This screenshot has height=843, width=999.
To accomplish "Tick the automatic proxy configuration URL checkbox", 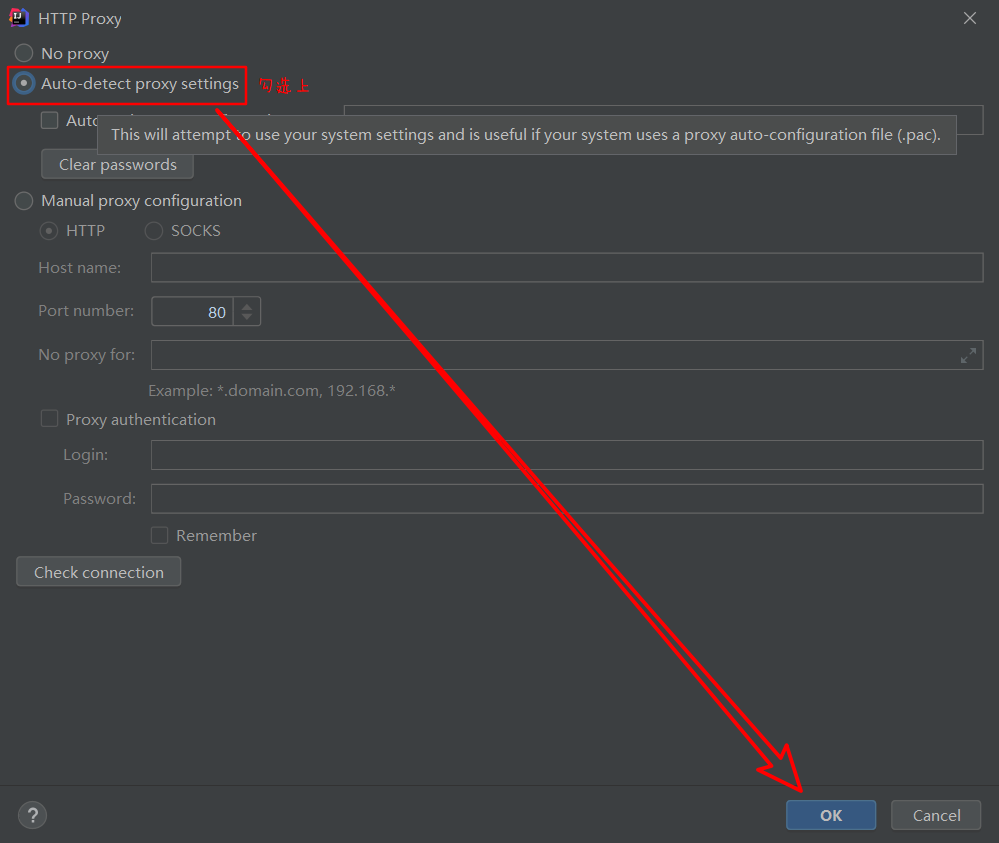I will 49,120.
